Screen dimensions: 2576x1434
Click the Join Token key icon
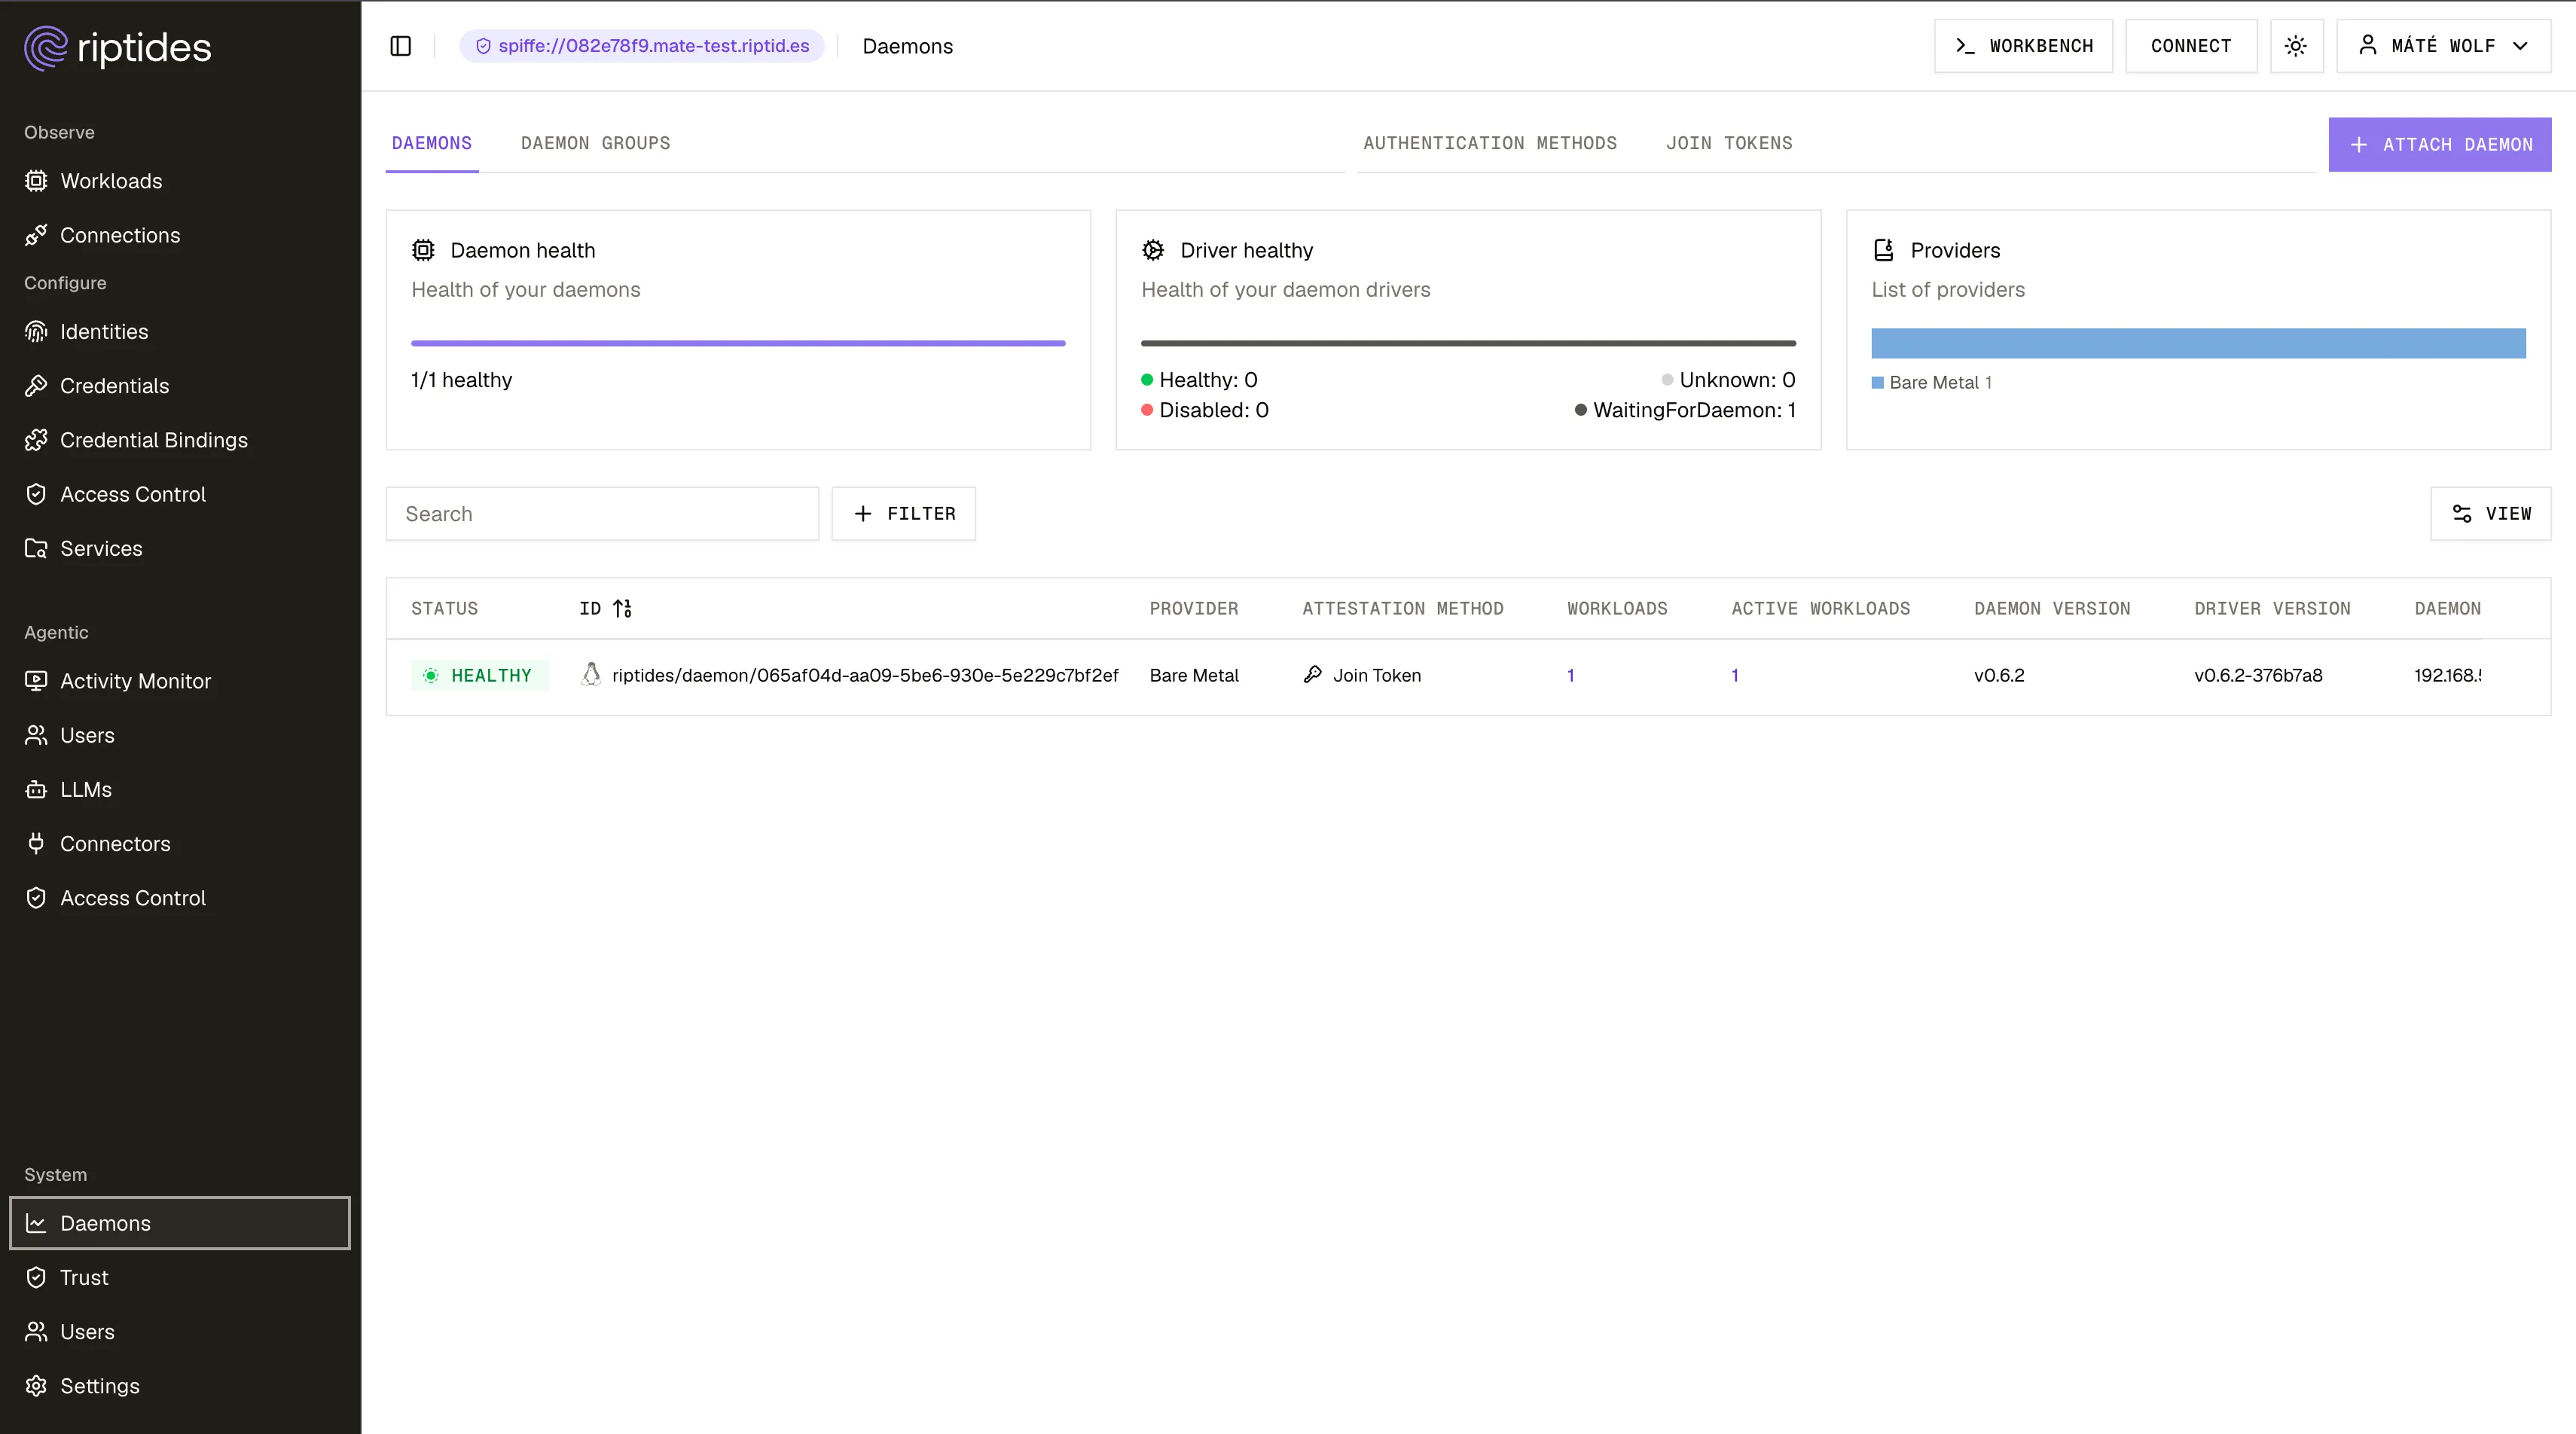[1313, 675]
